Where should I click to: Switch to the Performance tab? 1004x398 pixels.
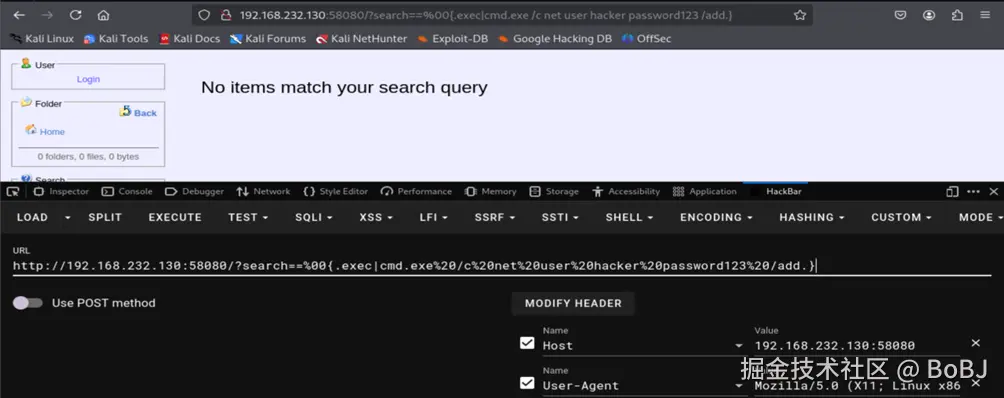(x=416, y=191)
